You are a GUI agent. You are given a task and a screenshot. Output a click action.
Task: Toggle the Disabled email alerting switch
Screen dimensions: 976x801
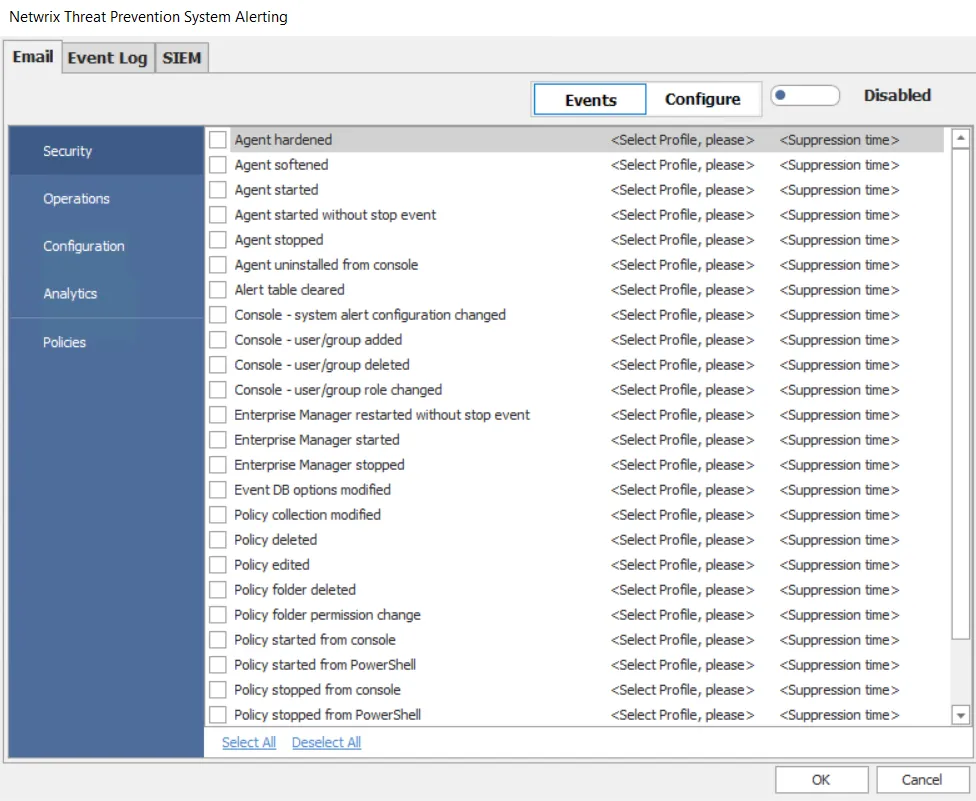click(x=805, y=95)
